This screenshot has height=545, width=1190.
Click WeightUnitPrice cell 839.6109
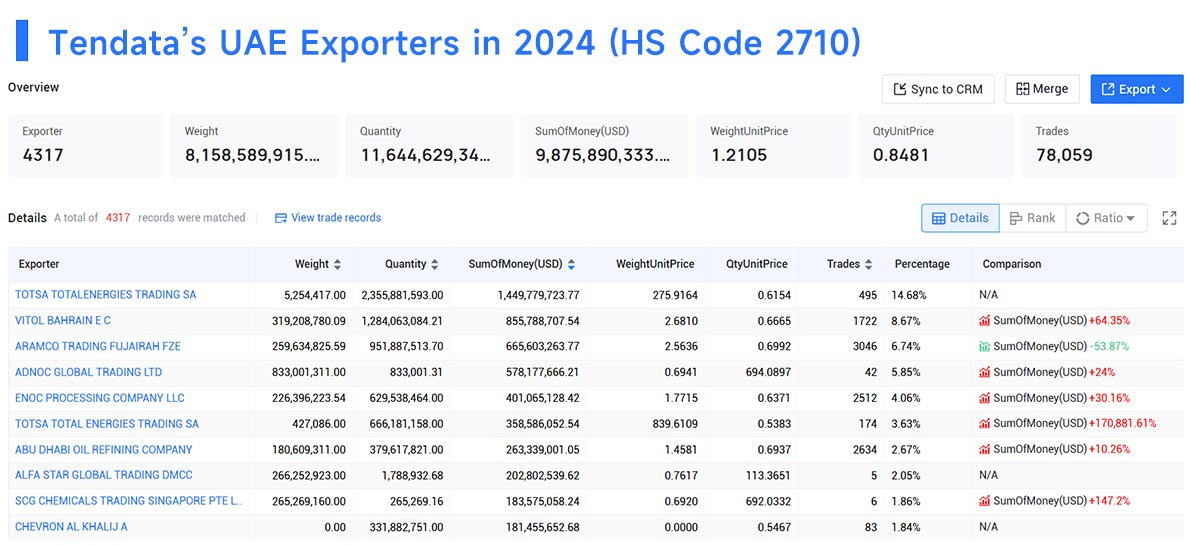(674, 424)
